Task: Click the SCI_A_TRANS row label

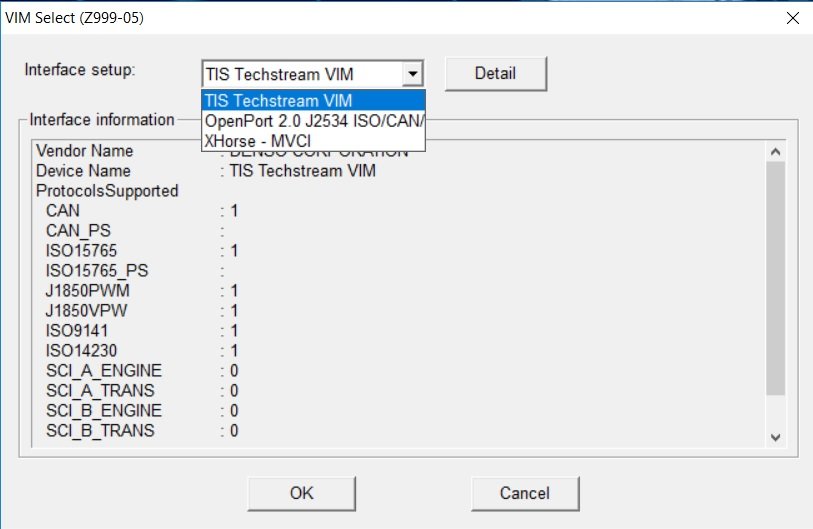Action: [x=100, y=391]
